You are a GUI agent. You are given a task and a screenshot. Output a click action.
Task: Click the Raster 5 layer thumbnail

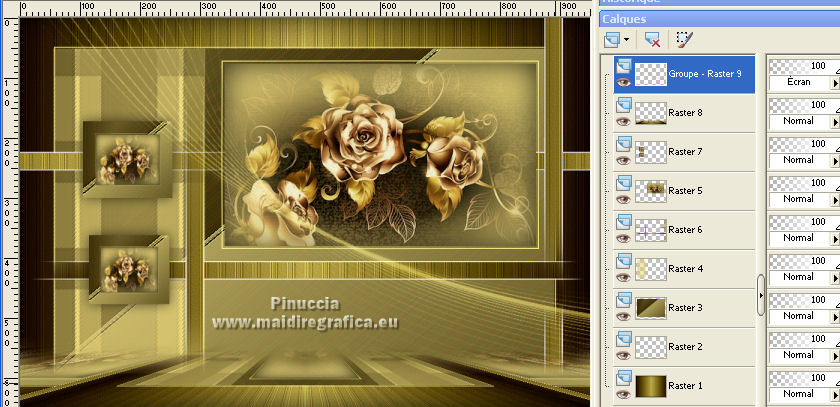pyautogui.click(x=651, y=191)
